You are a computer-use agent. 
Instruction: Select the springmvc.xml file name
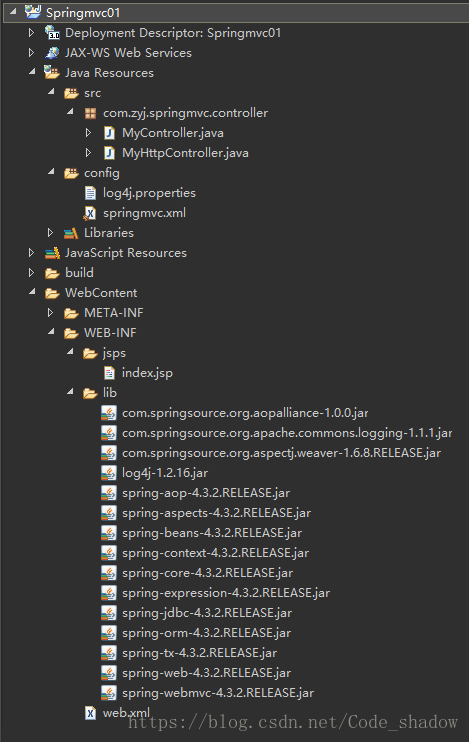[144, 213]
